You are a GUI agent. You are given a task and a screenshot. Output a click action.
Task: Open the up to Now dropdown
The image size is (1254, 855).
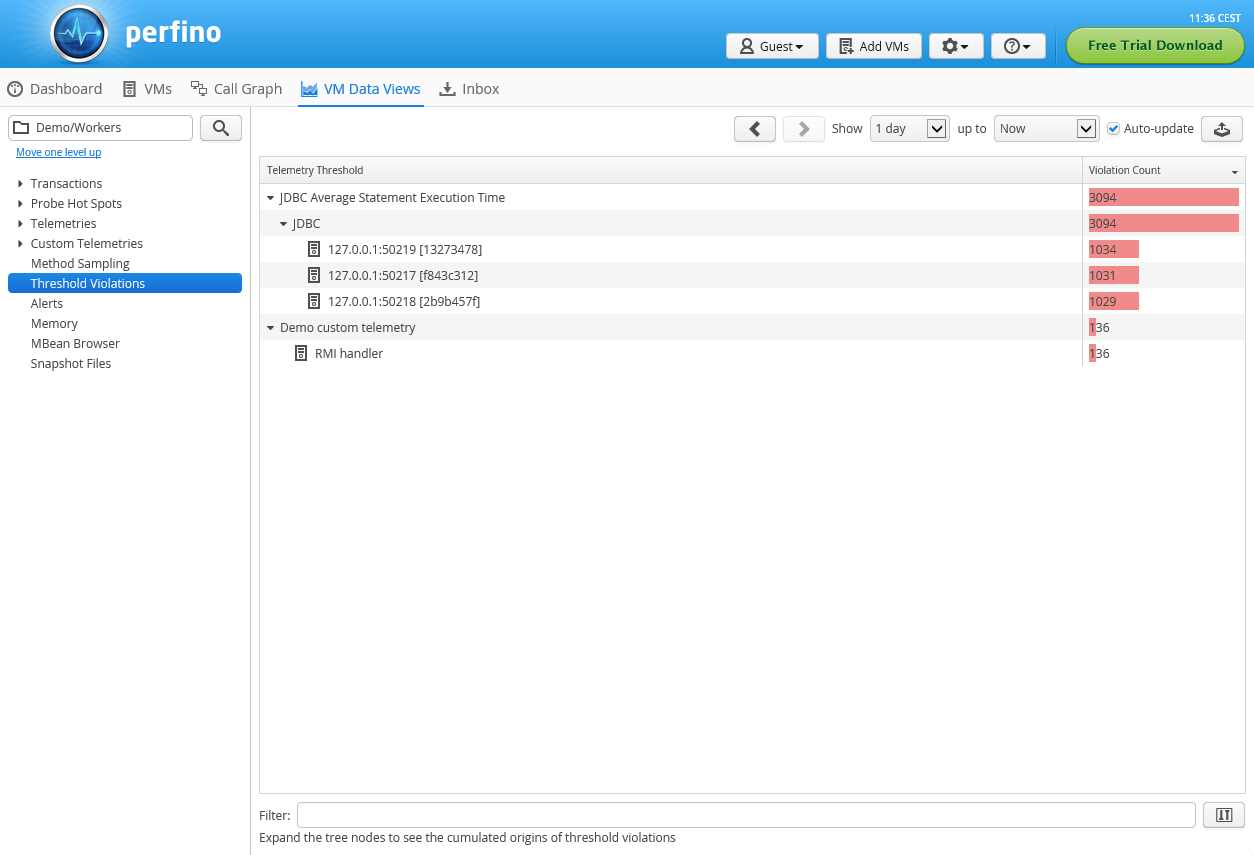click(1046, 129)
